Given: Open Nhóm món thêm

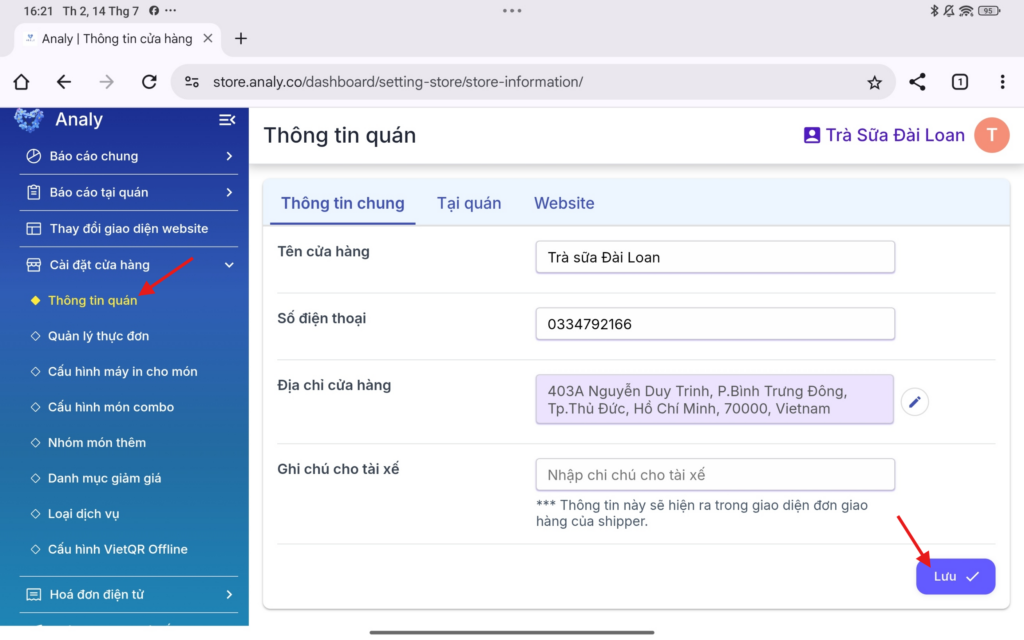Looking at the screenshot, I should click(x=97, y=443).
